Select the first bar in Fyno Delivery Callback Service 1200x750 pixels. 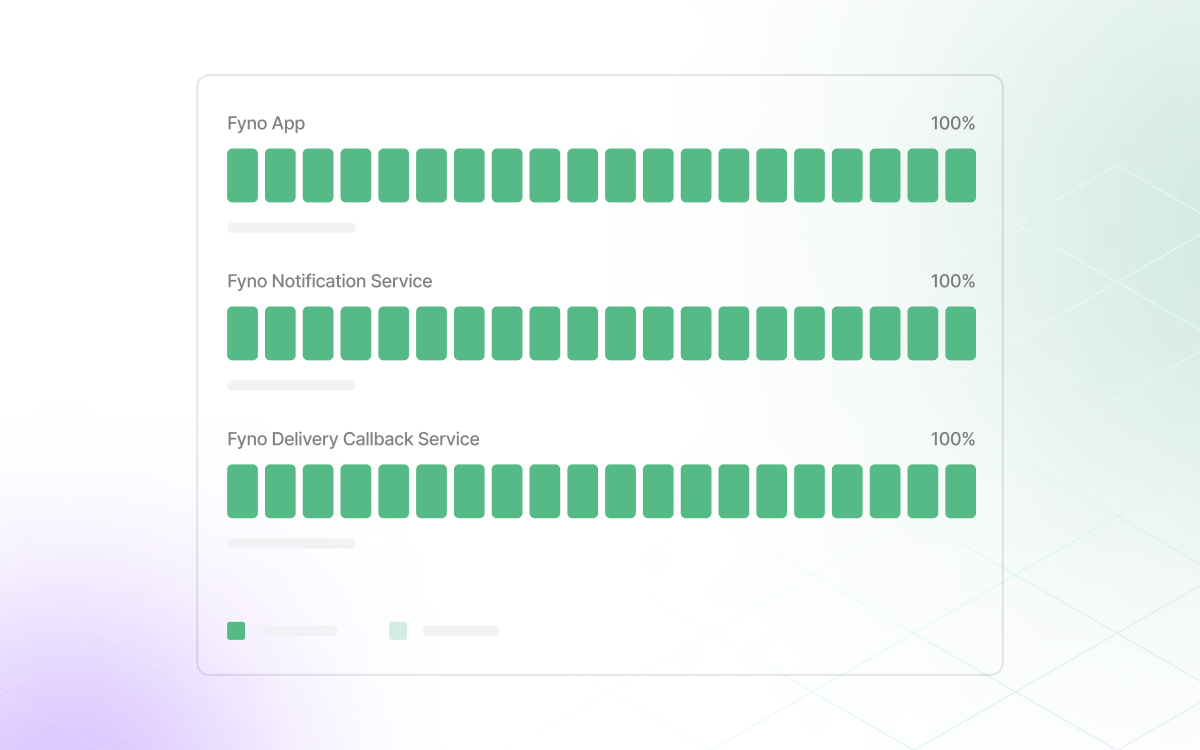[x=242, y=490]
